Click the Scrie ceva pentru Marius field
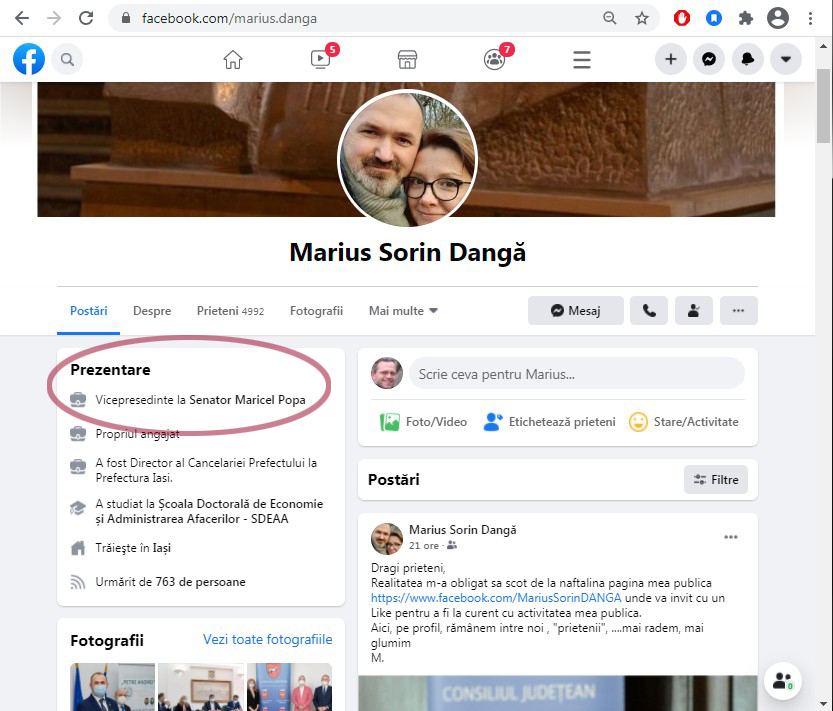This screenshot has width=833, height=711. (576, 374)
